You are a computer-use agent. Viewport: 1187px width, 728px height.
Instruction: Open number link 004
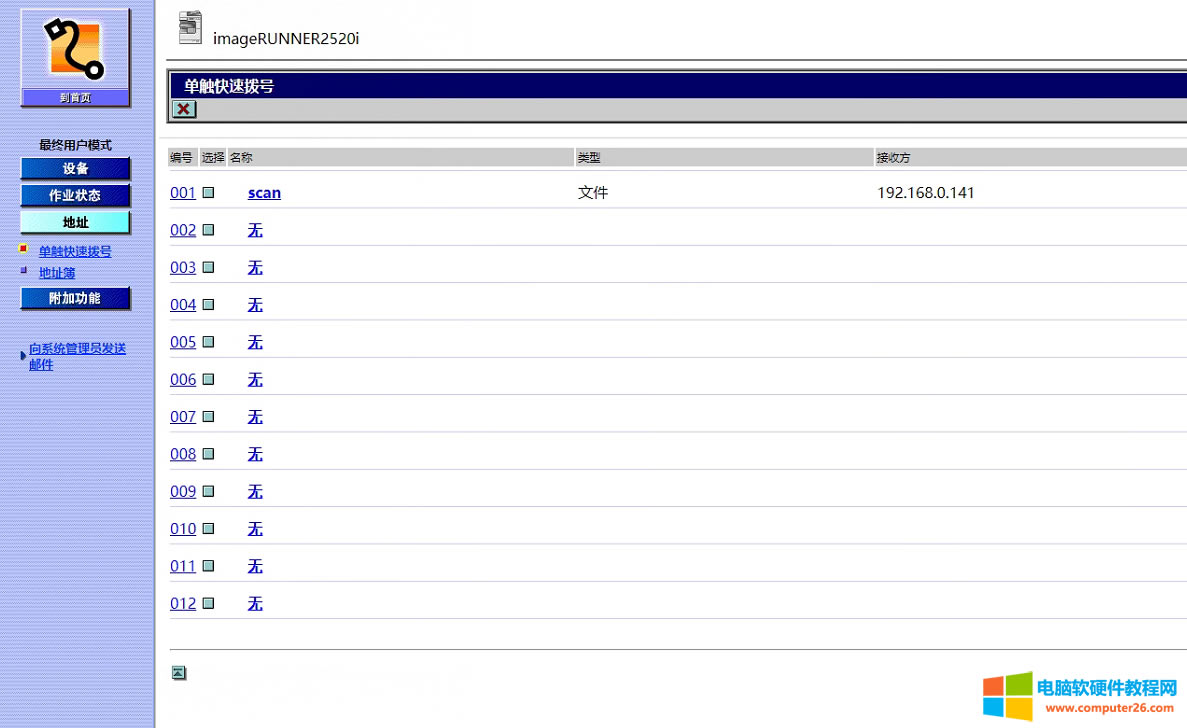coord(183,305)
